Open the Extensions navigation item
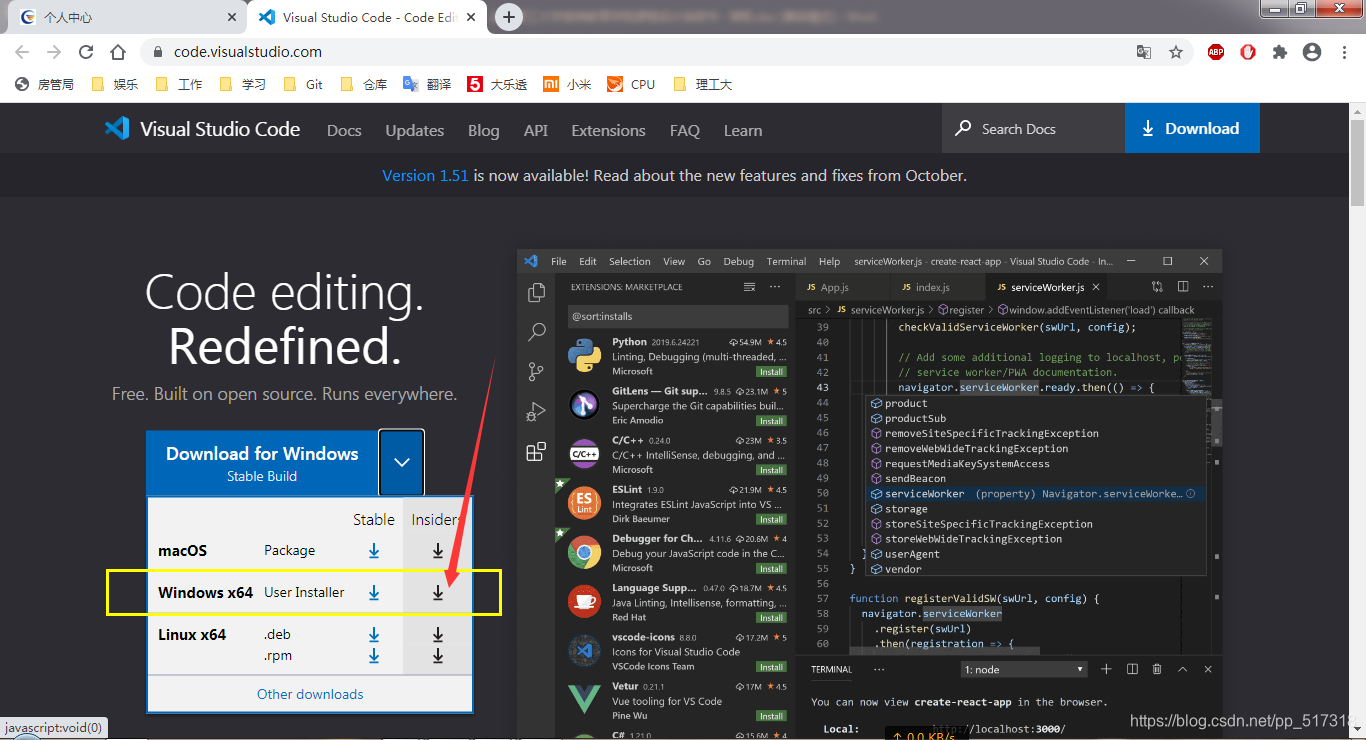The width and height of the screenshot is (1366, 740). (x=608, y=131)
